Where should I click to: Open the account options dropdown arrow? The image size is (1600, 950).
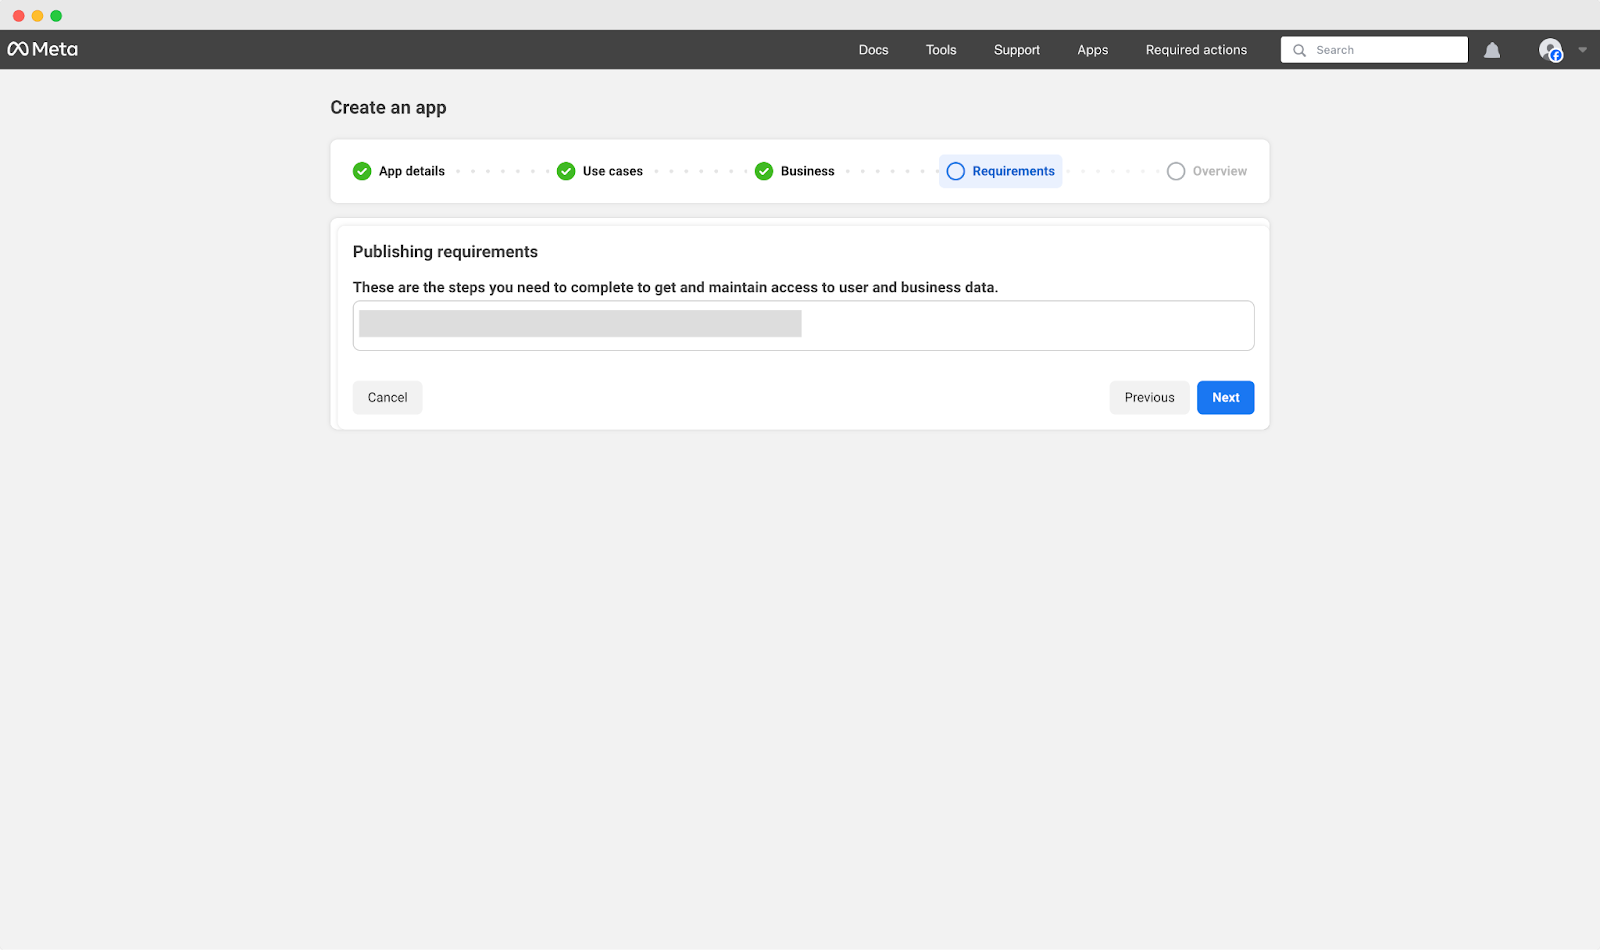(1582, 49)
